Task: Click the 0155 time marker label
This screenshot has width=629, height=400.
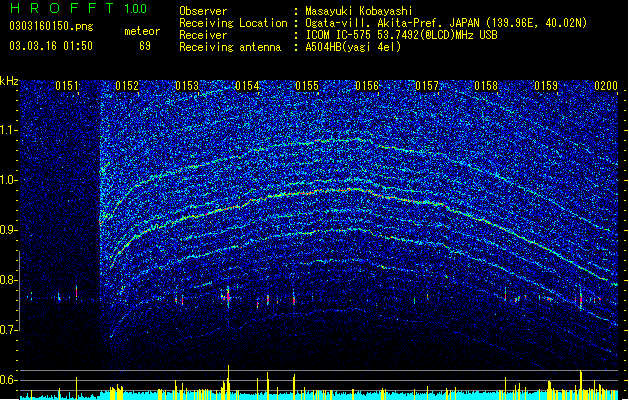Action: (307, 86)
